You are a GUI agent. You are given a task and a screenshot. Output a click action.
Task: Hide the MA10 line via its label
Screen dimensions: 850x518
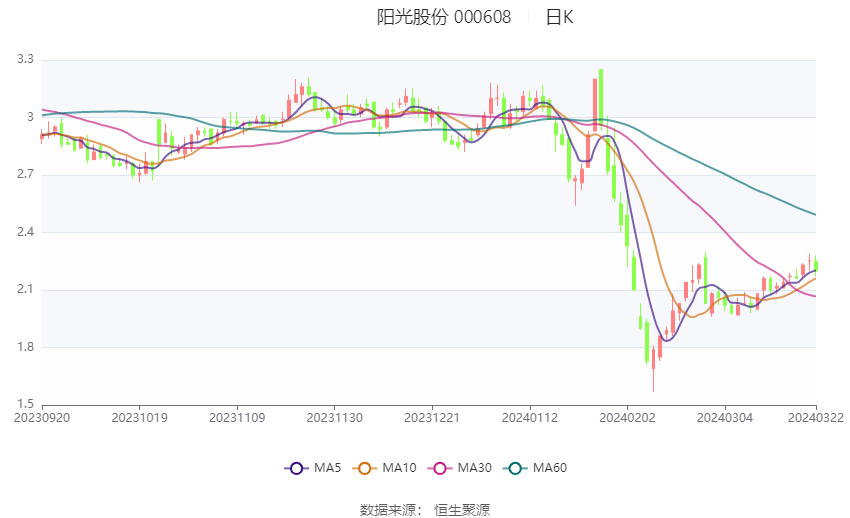400,468
